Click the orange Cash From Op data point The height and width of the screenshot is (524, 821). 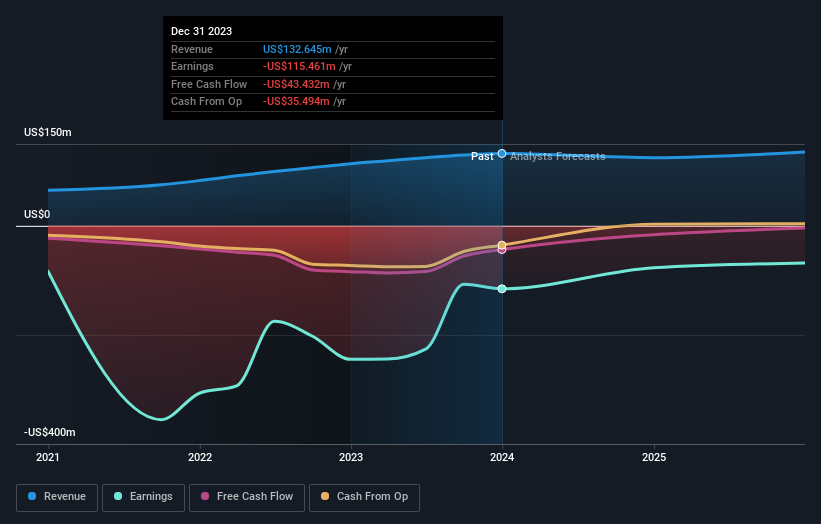502,245
